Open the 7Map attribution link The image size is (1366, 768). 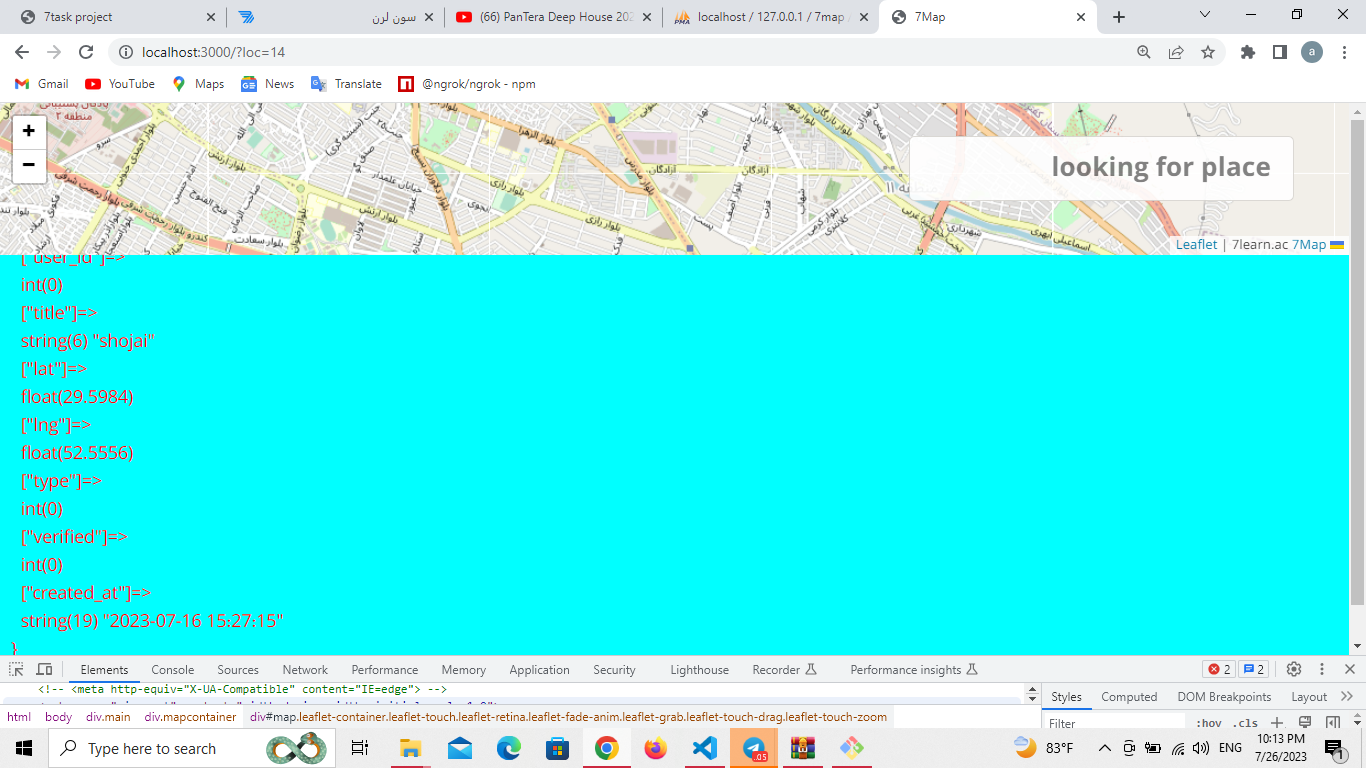coord(1308,245)
